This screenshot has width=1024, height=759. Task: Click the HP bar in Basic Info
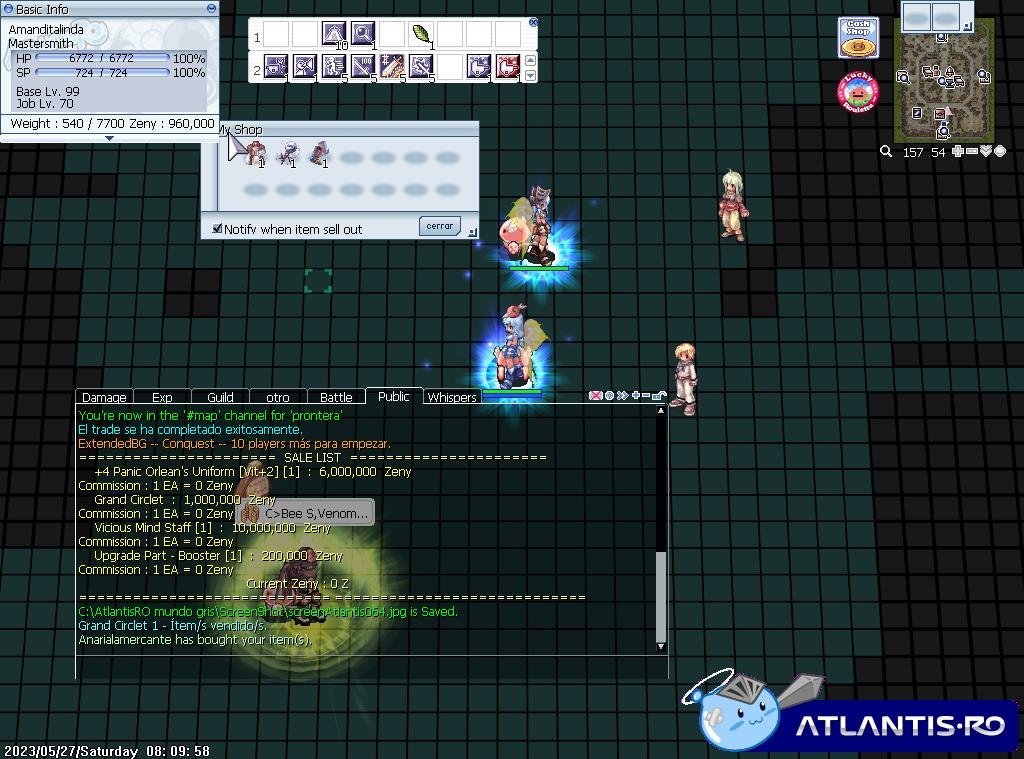pyautogui.click(x=102, y=58)
